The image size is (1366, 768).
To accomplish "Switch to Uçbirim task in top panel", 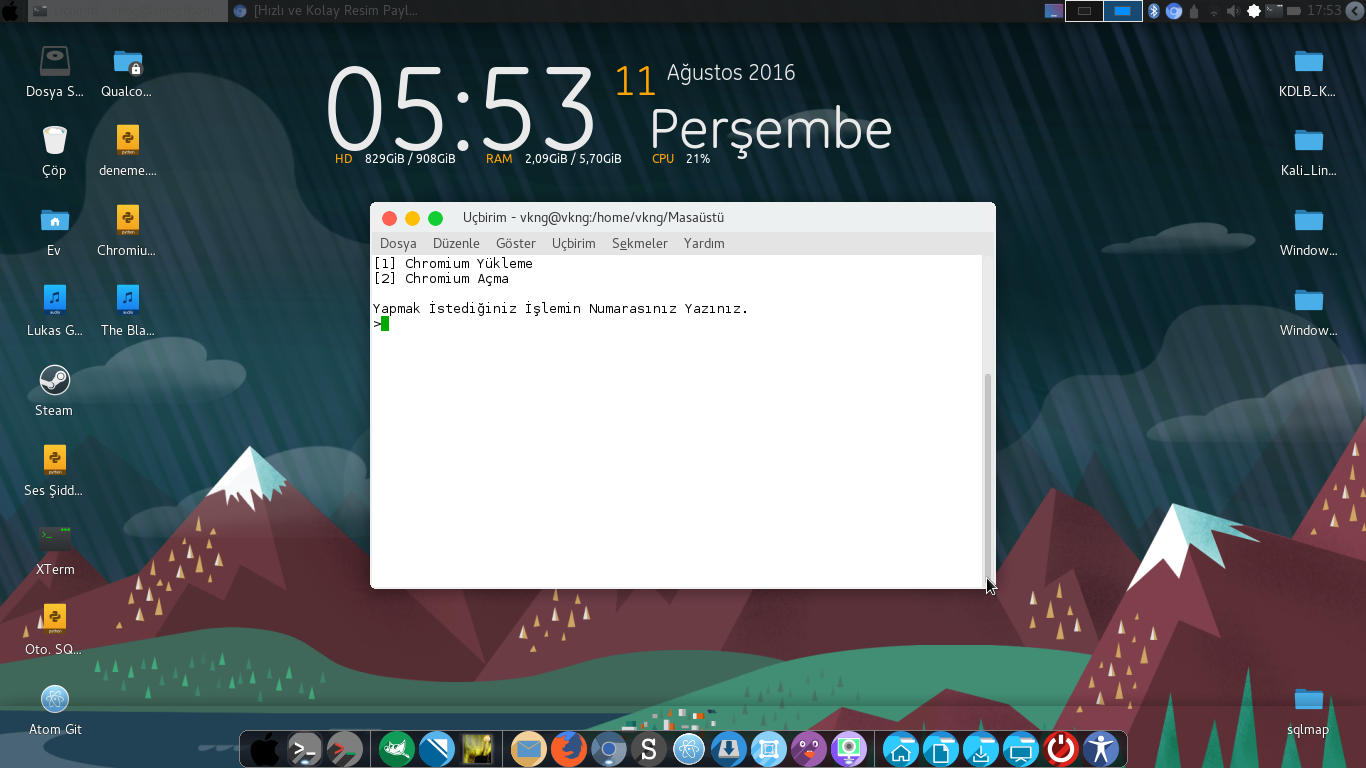I will (x=127, y=11).
